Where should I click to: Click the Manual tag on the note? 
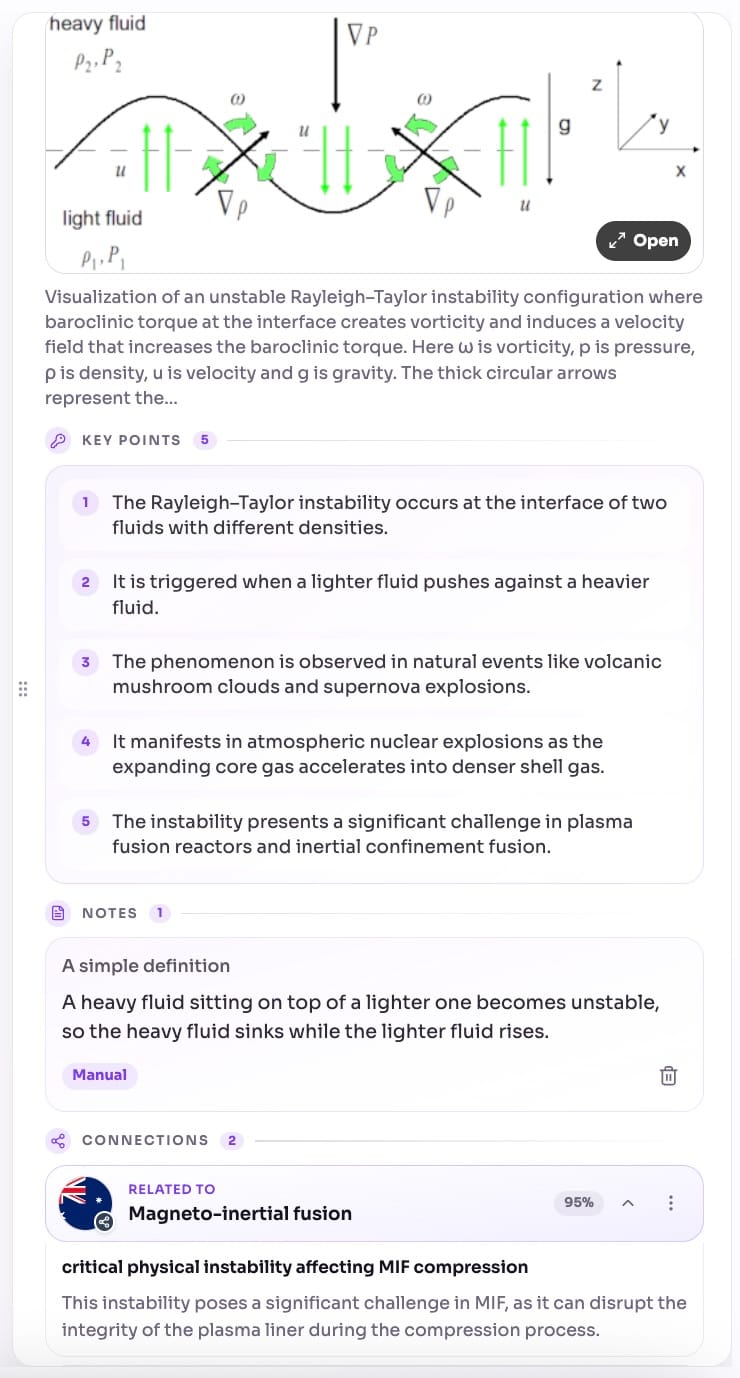[100, 1075]
